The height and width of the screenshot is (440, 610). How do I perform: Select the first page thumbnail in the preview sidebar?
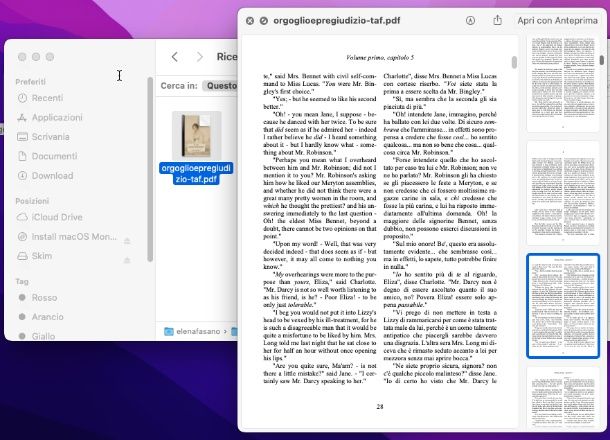pyautogui.click(x=563, y=83)
